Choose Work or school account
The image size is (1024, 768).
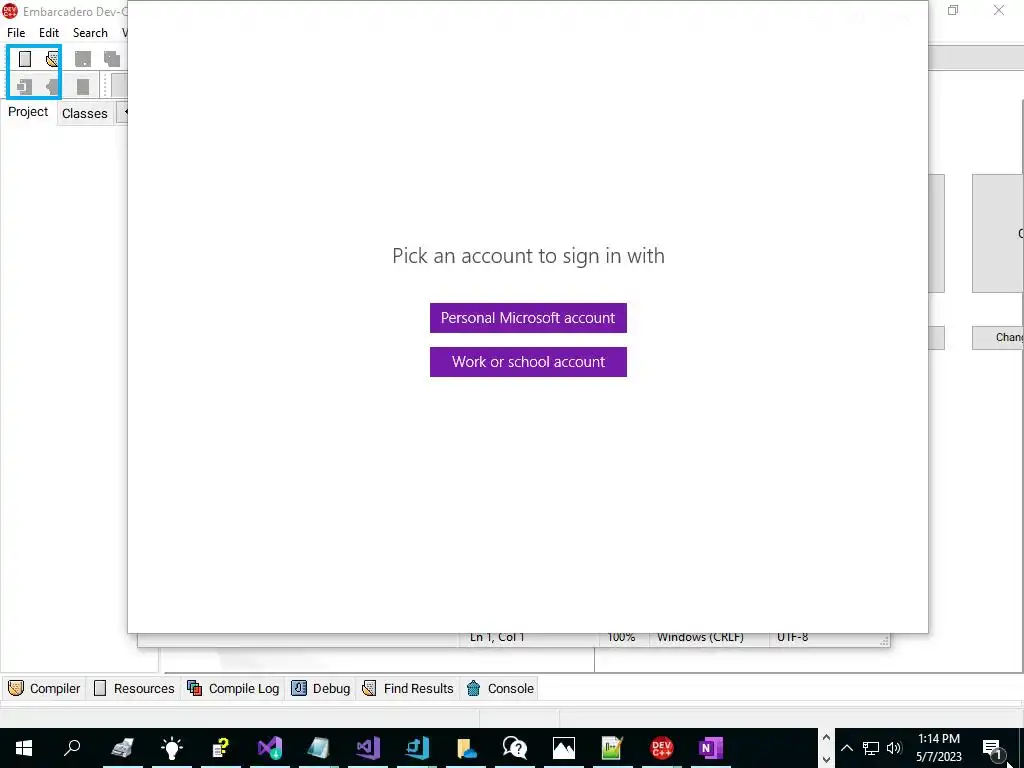(x=528, y=362)
